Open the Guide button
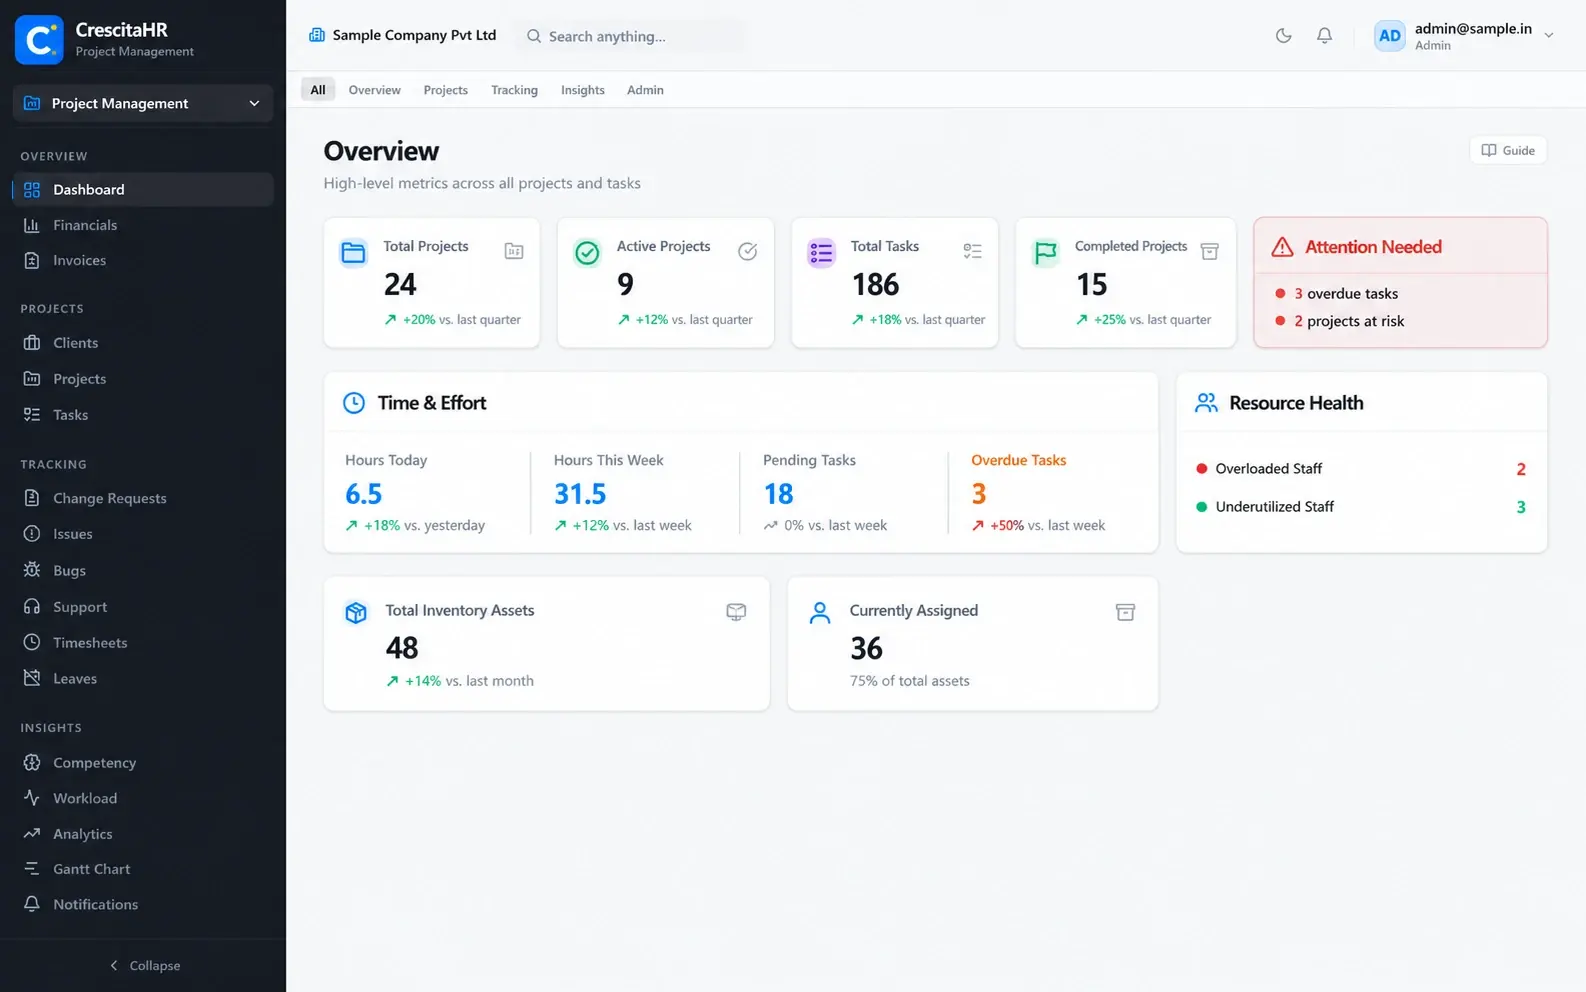This screenshot has height=992, width=1586. click(x=1508, y=150)
